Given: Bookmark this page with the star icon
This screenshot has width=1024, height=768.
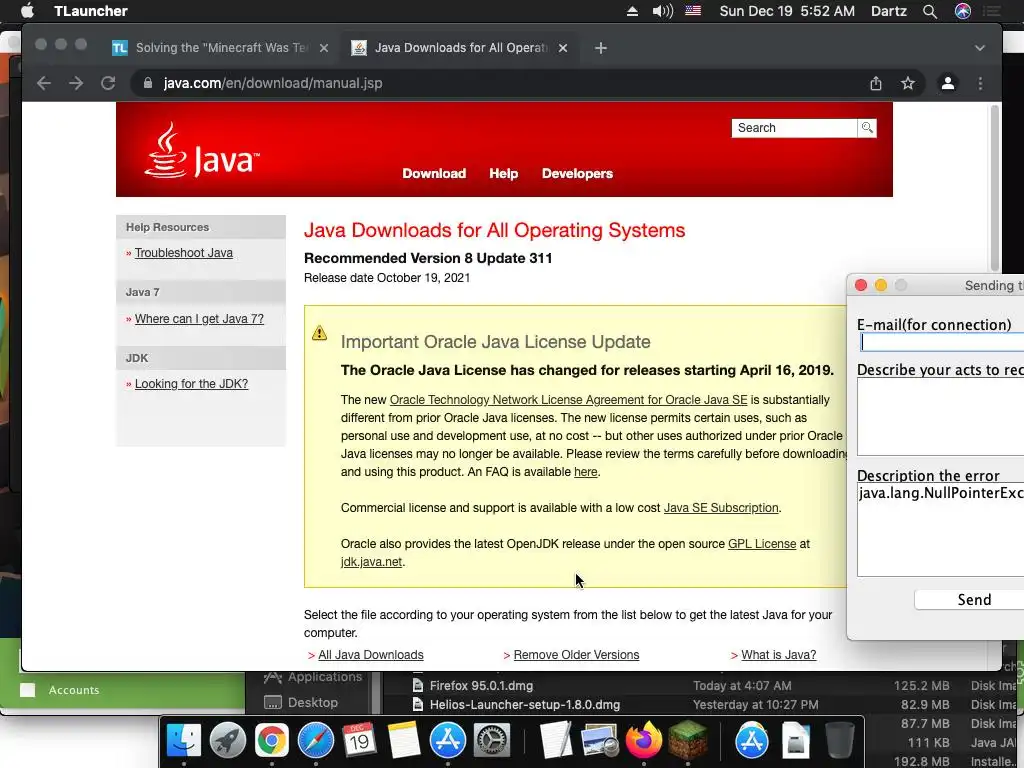Looking at the screenshot, I should (x=908, y=83).
